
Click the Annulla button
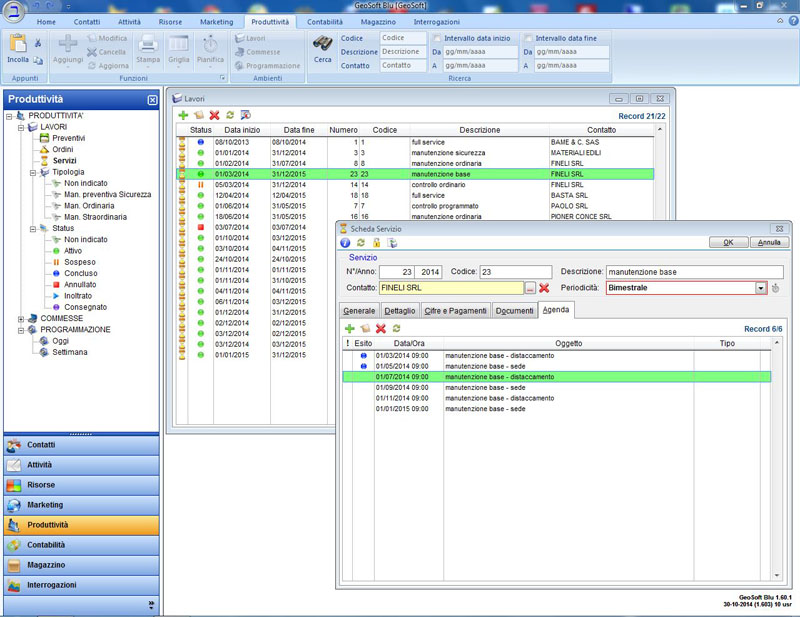[769, 242]
